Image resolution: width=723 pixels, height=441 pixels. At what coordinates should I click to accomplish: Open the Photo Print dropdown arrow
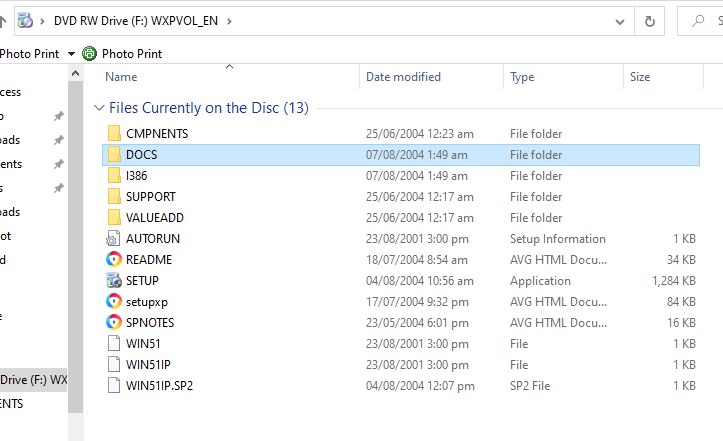point(71,54)
